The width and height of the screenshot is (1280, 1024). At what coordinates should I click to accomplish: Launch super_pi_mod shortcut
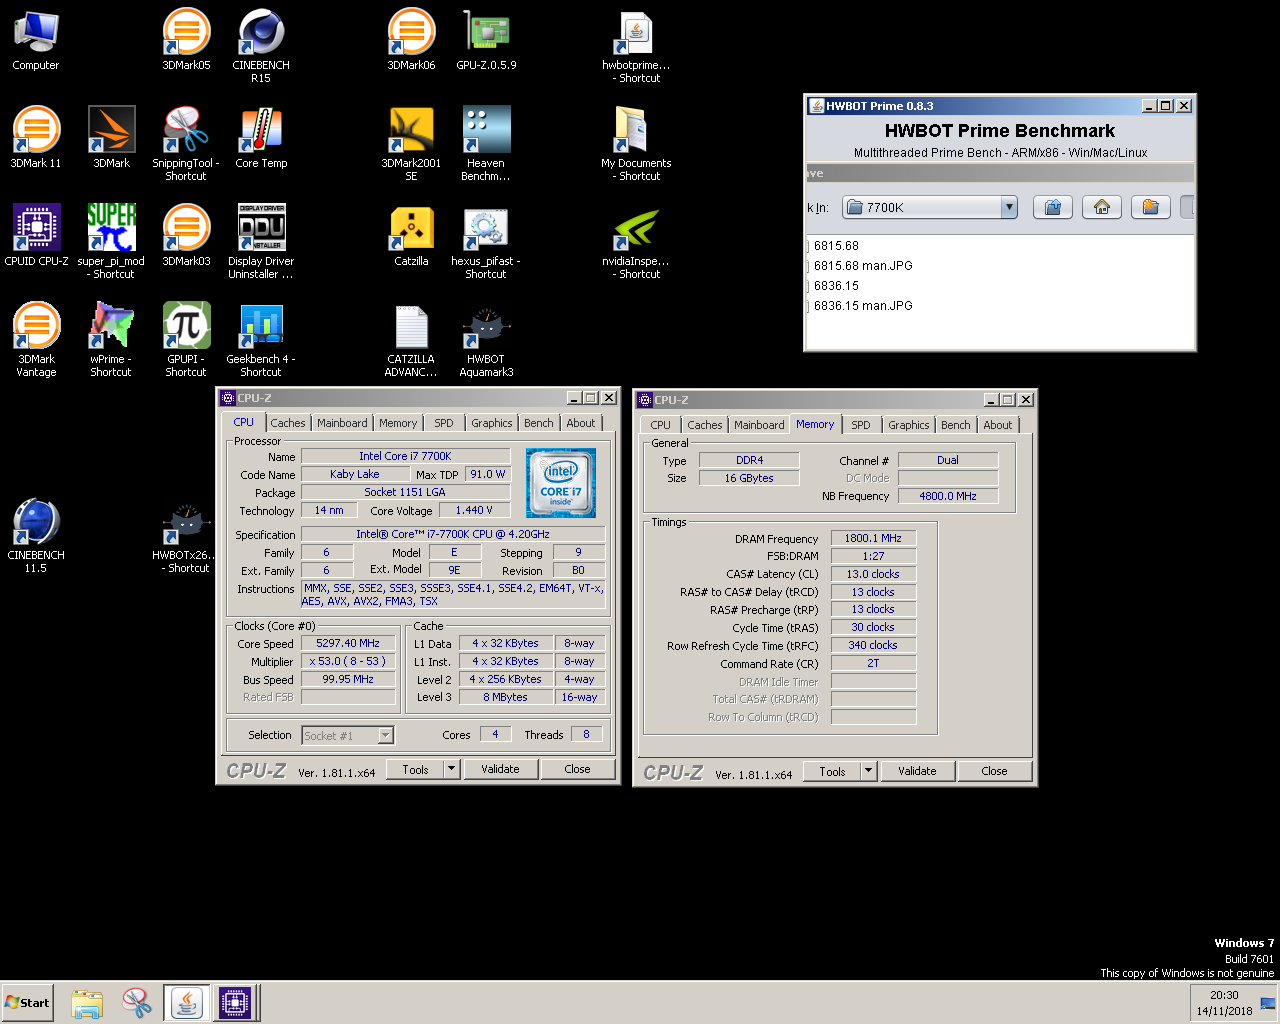pyautogui.click(x=111, y=242)
